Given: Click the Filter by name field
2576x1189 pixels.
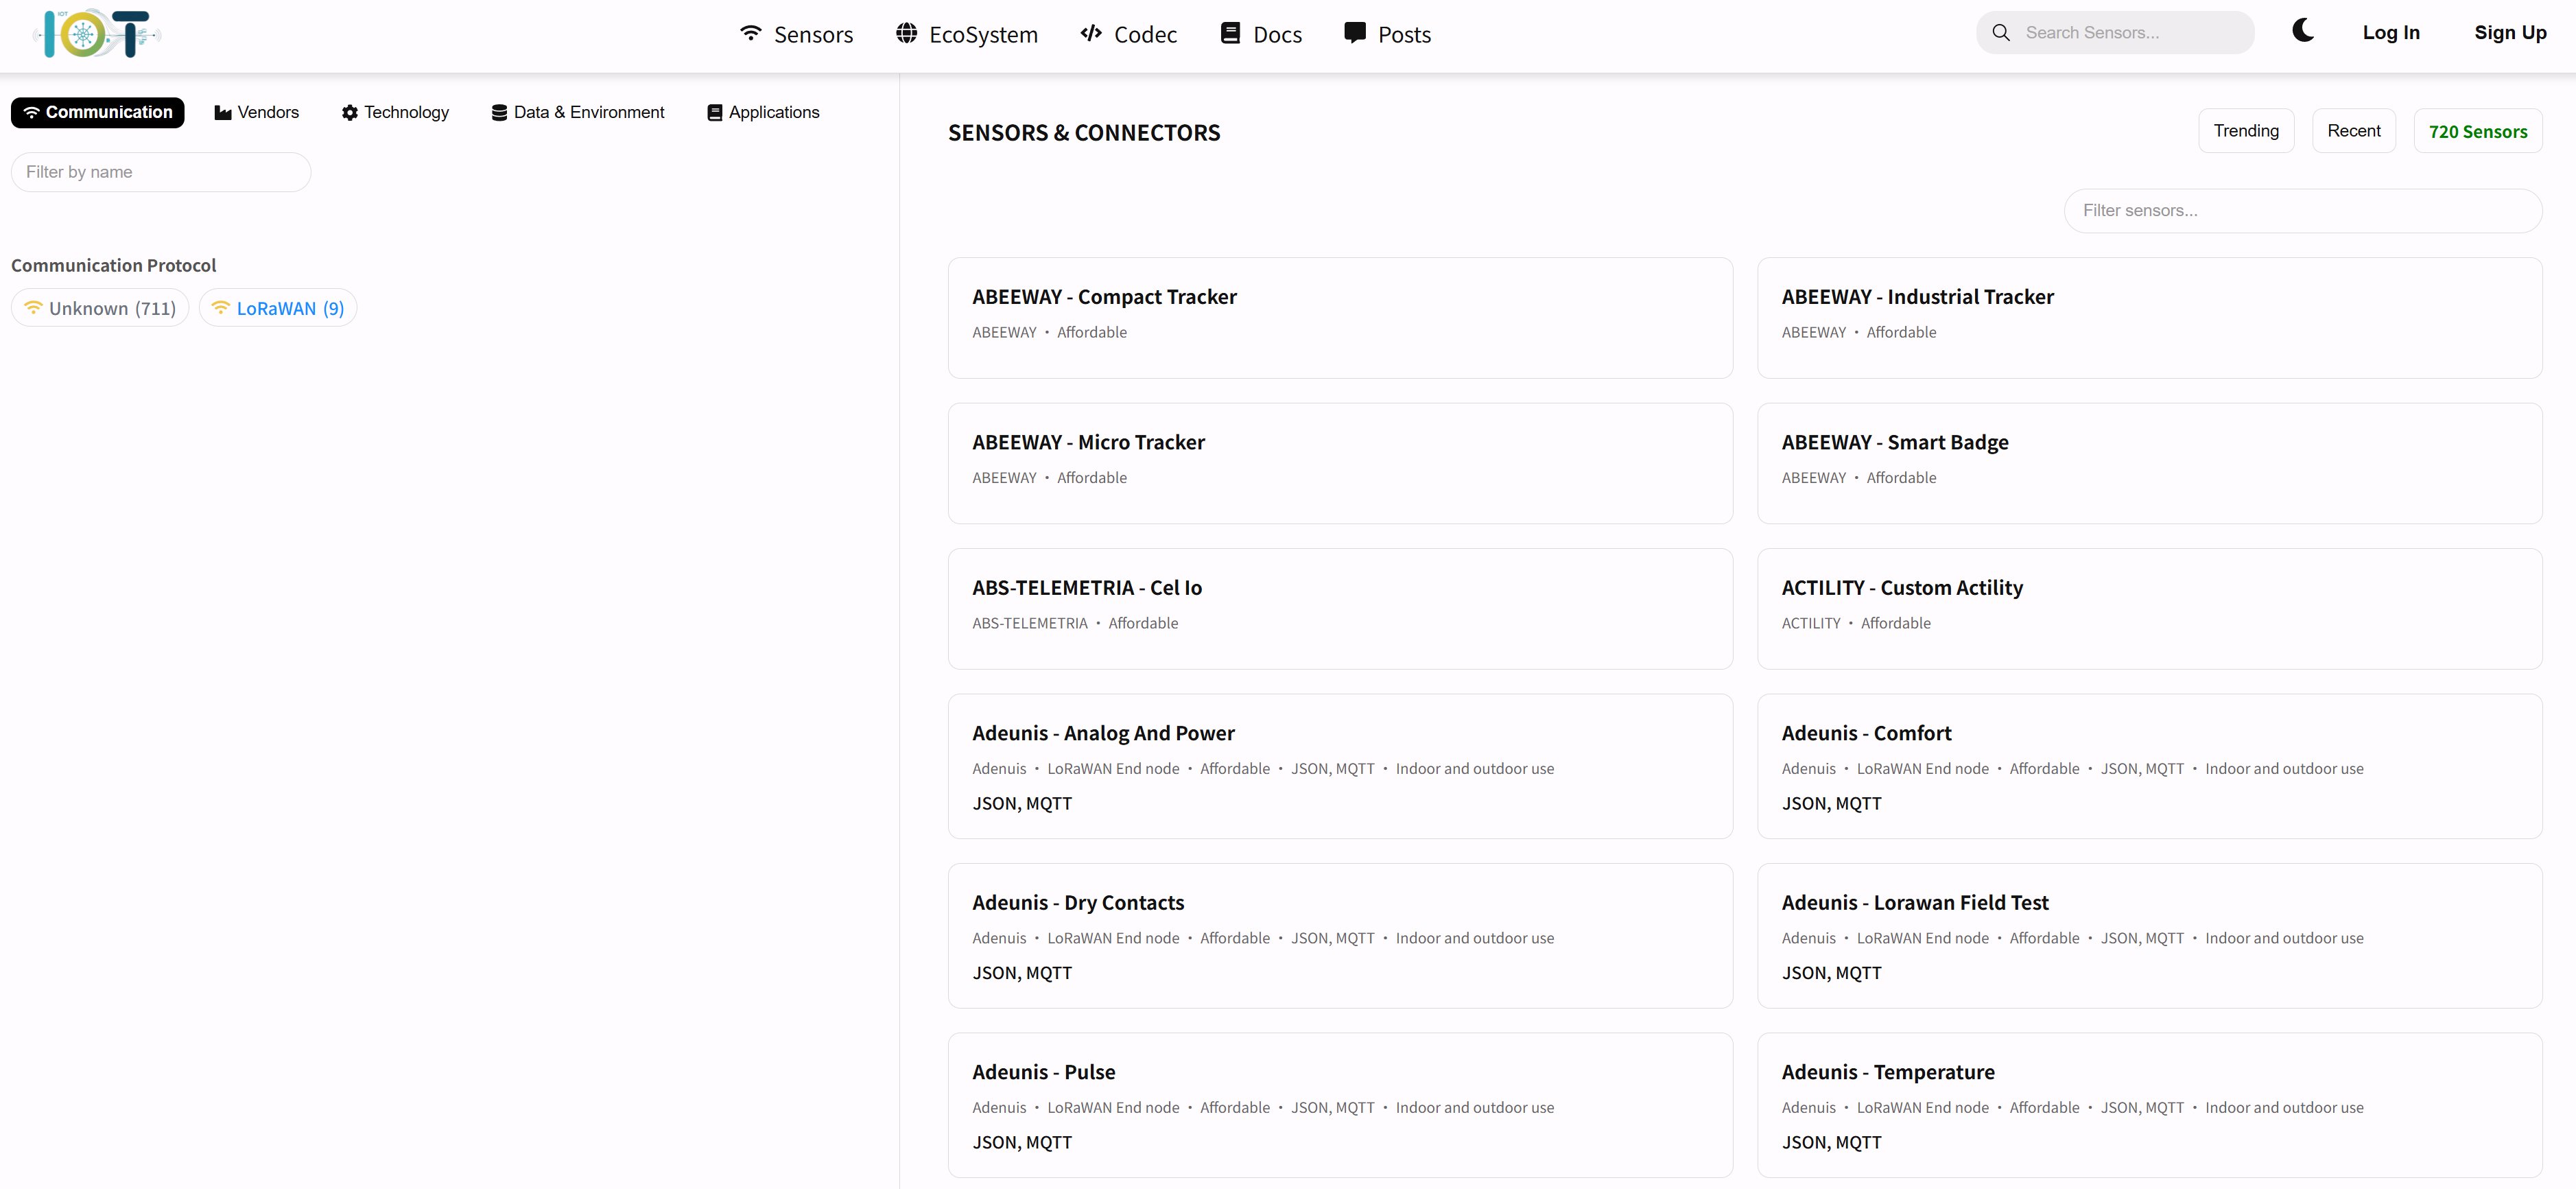Looking at the screenshot, I should coord(161,172).
